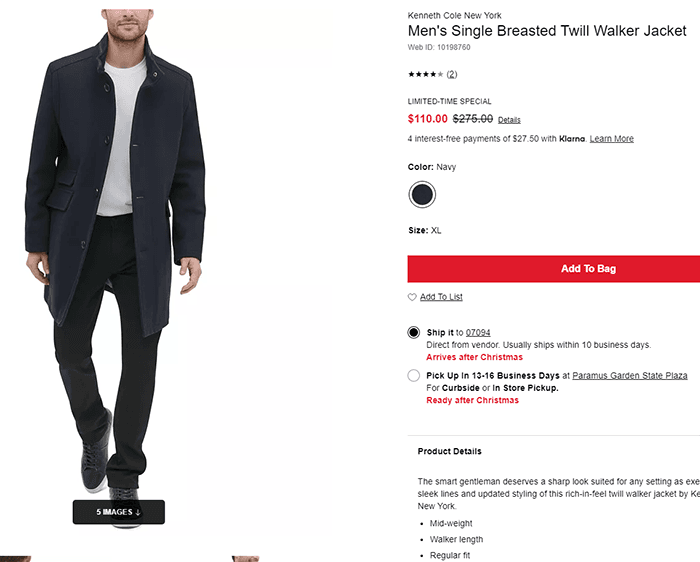This screenshot has height=562, width=700.
Task: Change the 07094 shipping zip code
Action: pos(477,333)
